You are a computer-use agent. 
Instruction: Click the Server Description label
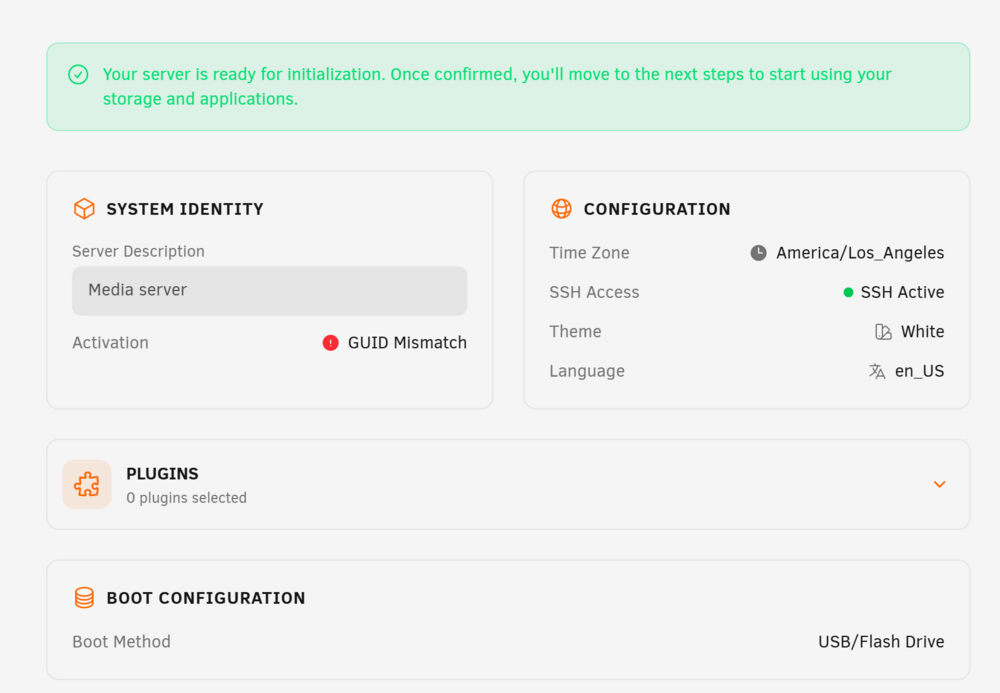click(x=138, y=251)
